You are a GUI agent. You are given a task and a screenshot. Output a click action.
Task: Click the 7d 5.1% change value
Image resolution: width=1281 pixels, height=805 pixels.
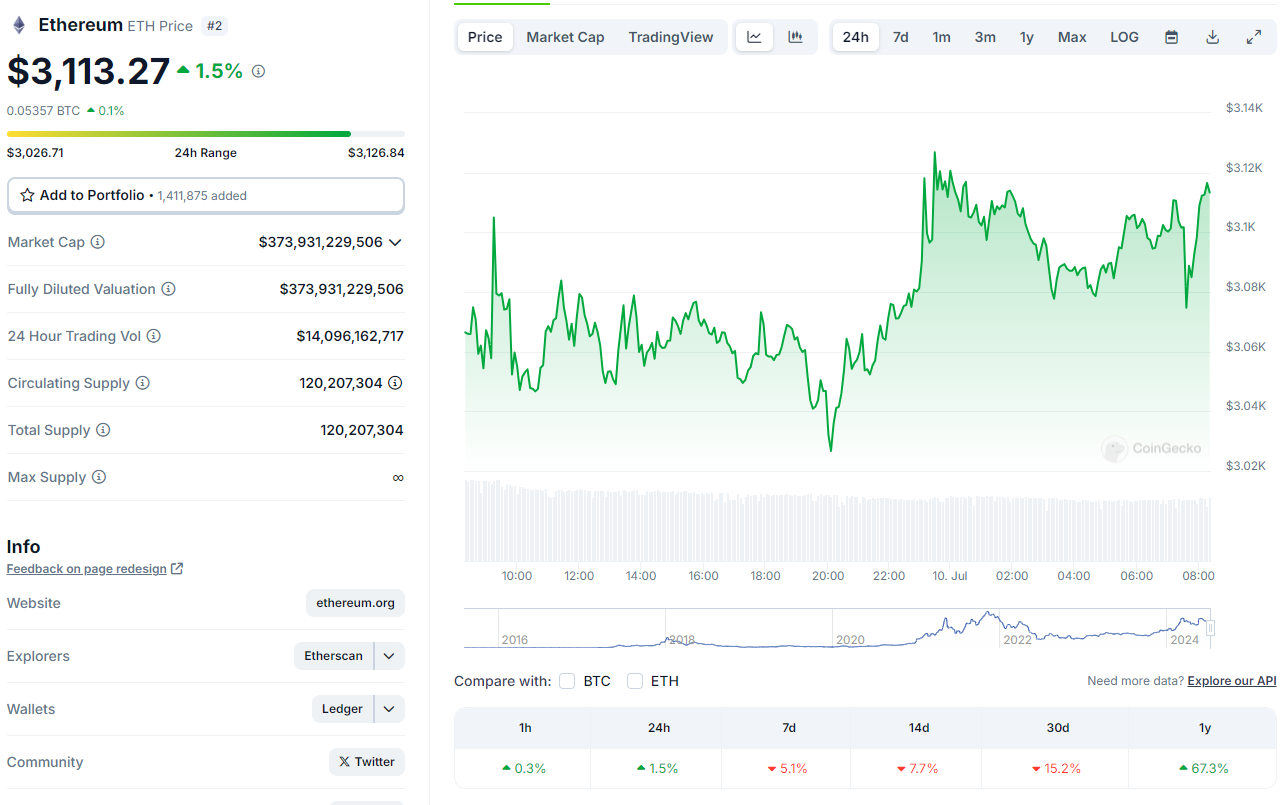tap(787, 769)
